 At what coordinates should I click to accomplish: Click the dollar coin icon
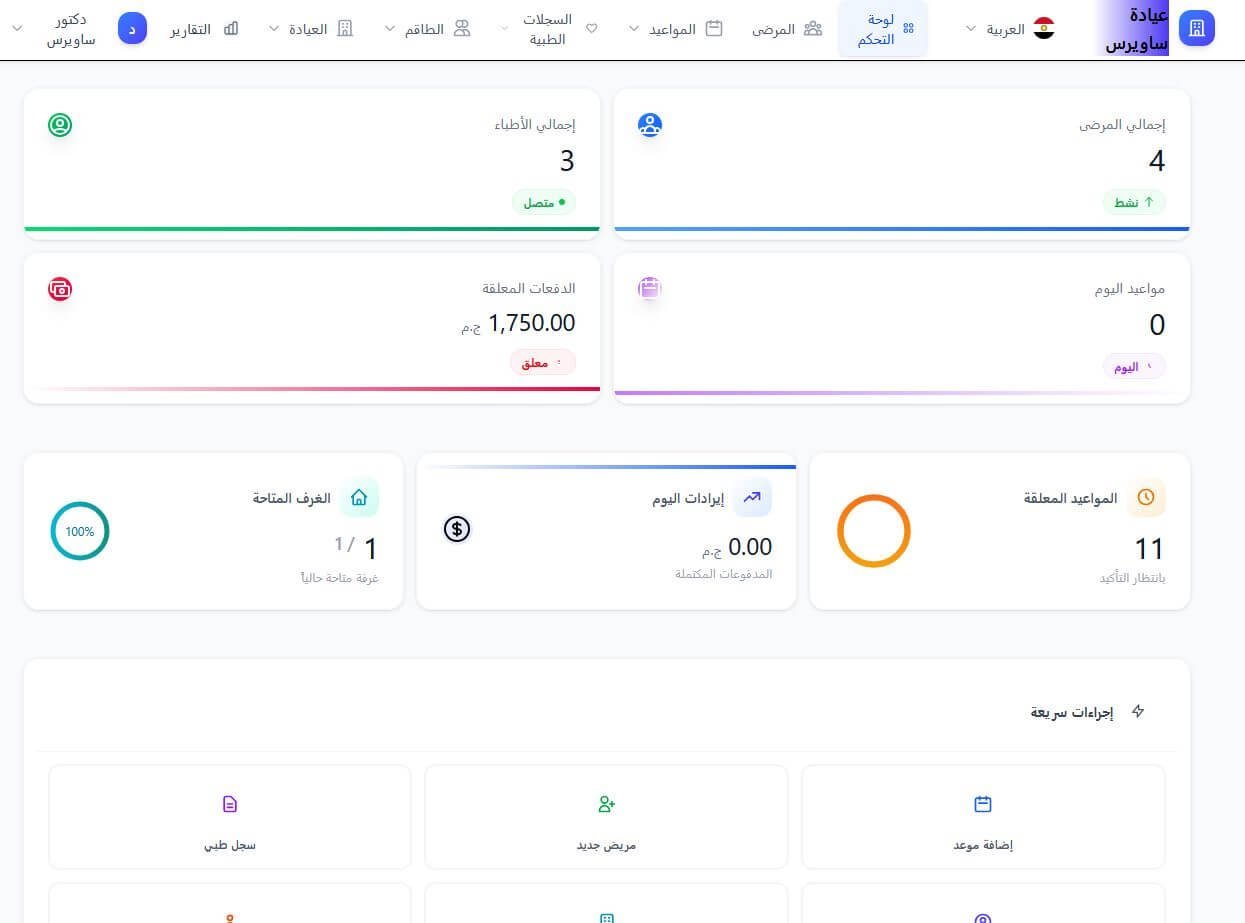point(457,529)
